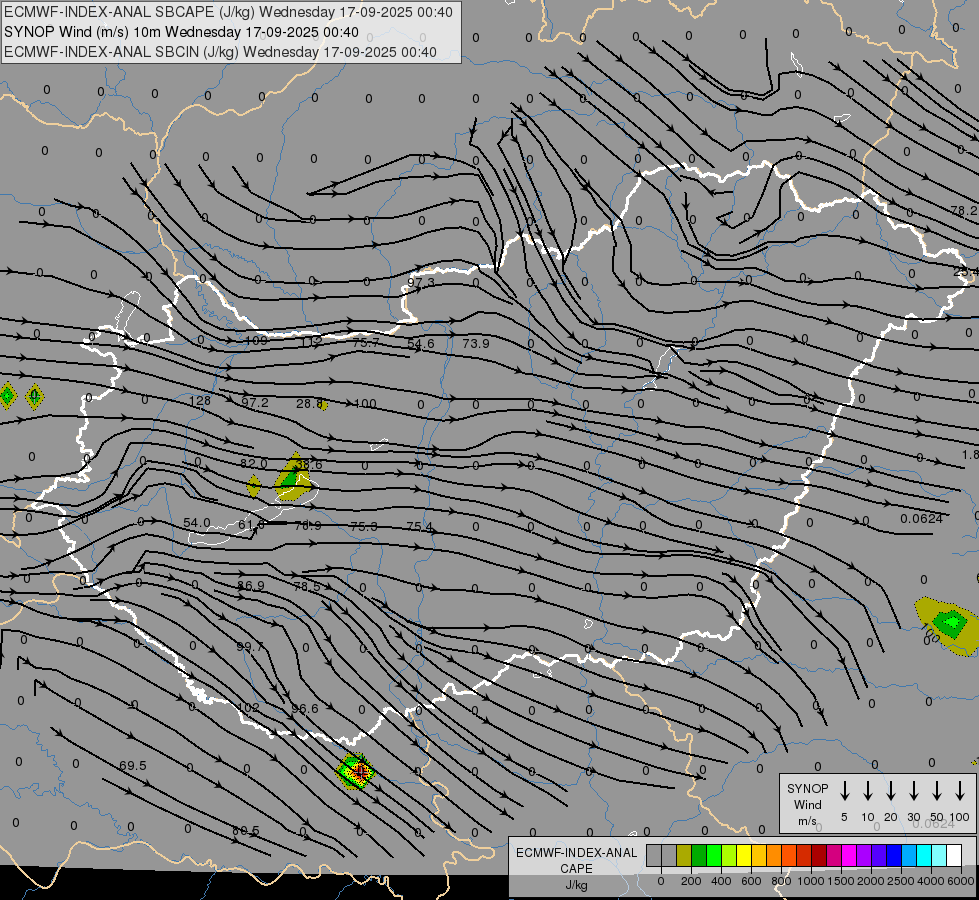Viewport: 979px width, 900px height.
Task: Click the 10 m/s wind arrow symbol
Action: click(x=867, y=791)
